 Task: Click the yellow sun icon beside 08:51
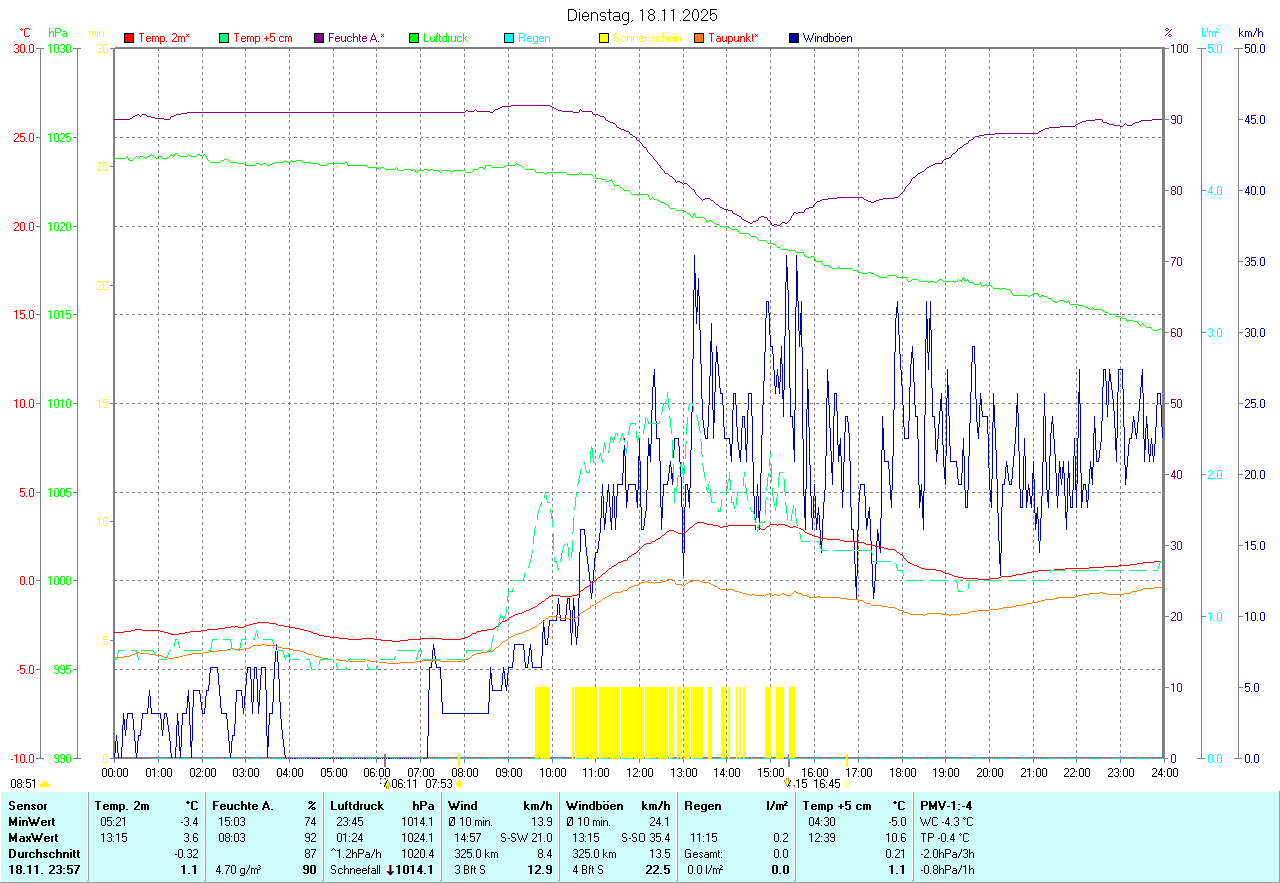pyautogui.click(x=44, y=785)
